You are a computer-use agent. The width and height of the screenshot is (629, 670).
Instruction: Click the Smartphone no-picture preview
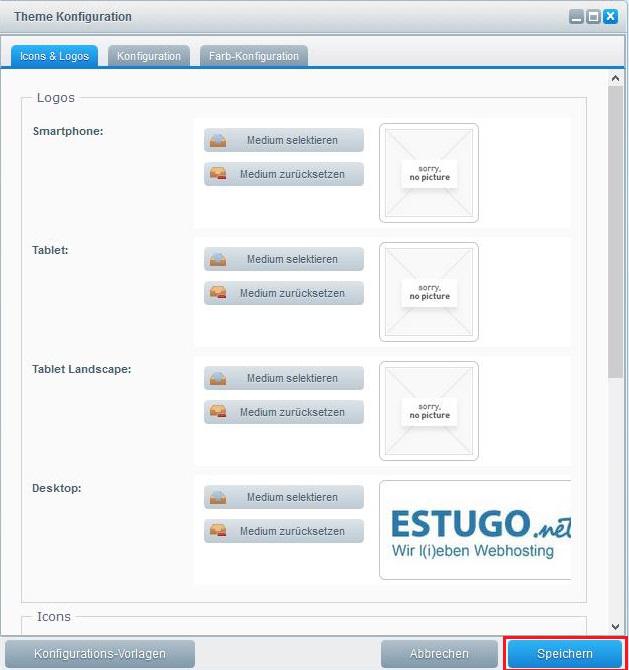click(429, 173)
